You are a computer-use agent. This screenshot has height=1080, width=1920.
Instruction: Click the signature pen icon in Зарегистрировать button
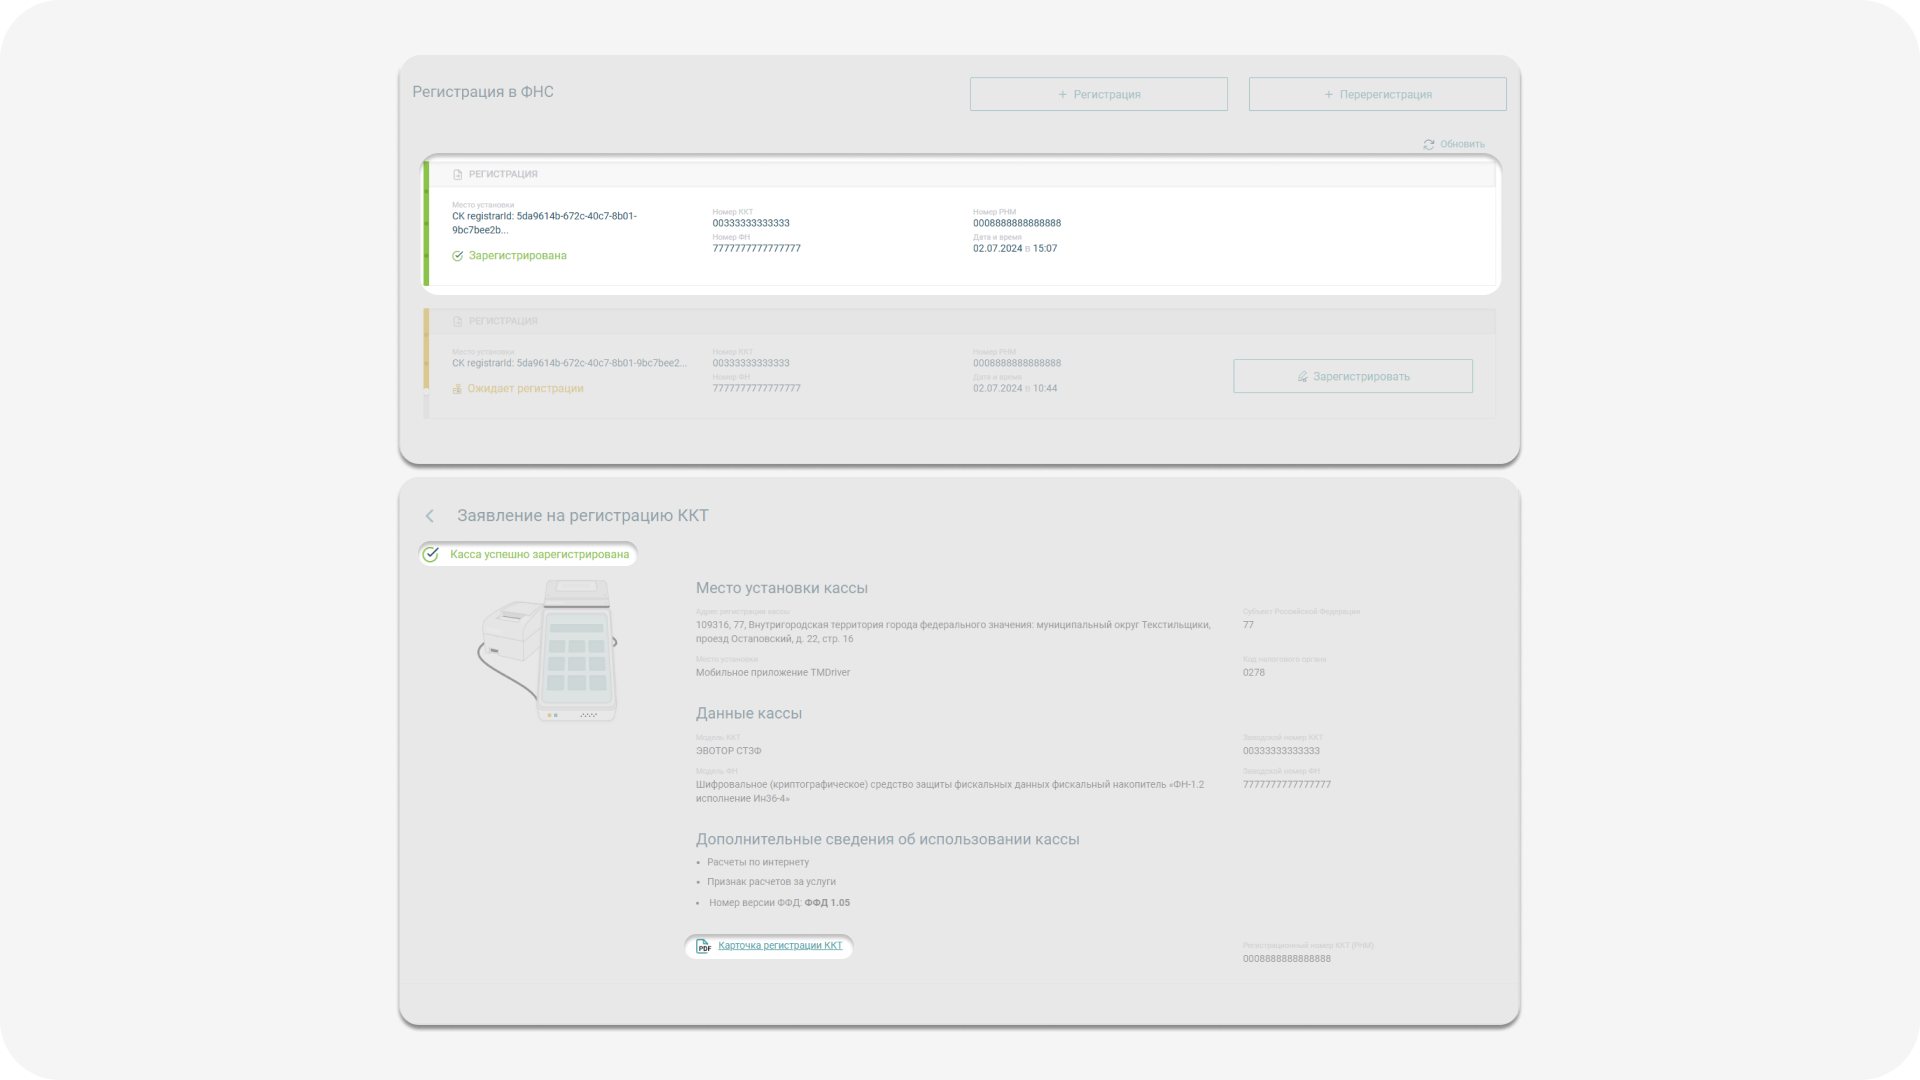[x=1302, y=377]
